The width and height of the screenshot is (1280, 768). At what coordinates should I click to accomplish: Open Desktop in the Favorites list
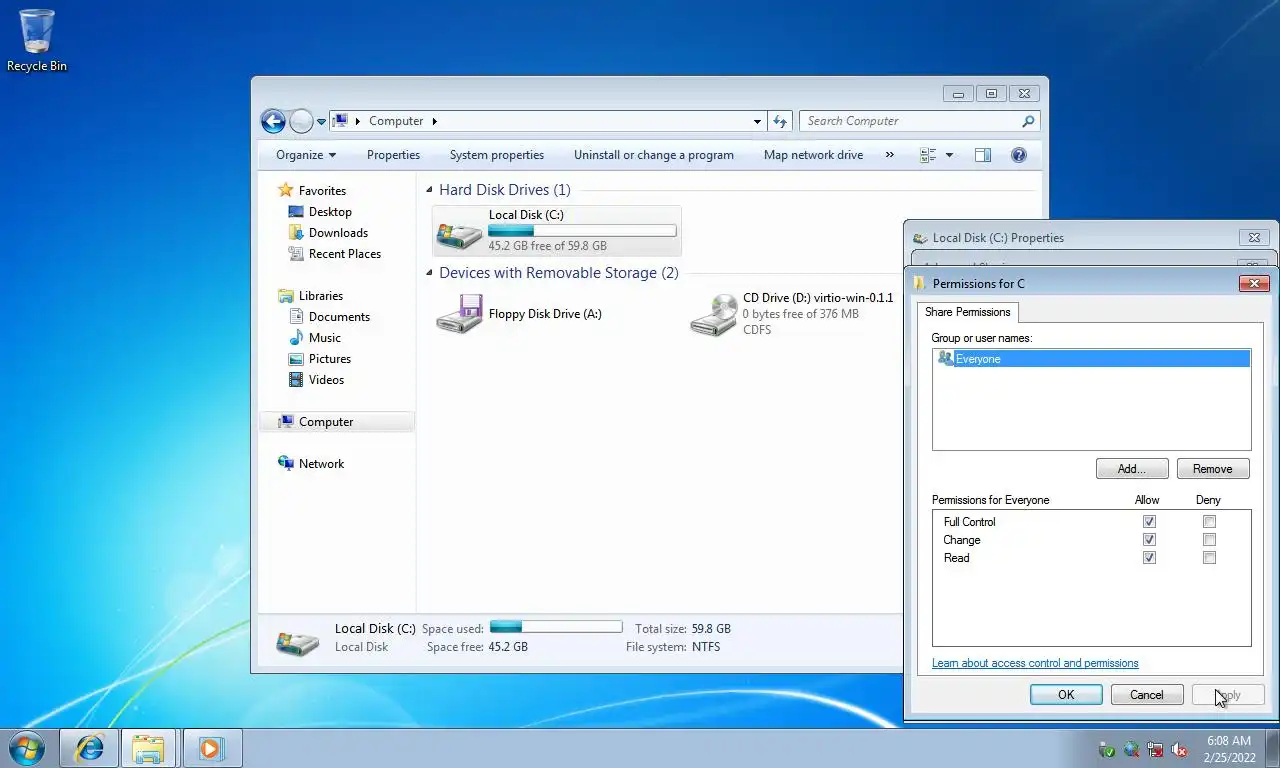(330, 212)
